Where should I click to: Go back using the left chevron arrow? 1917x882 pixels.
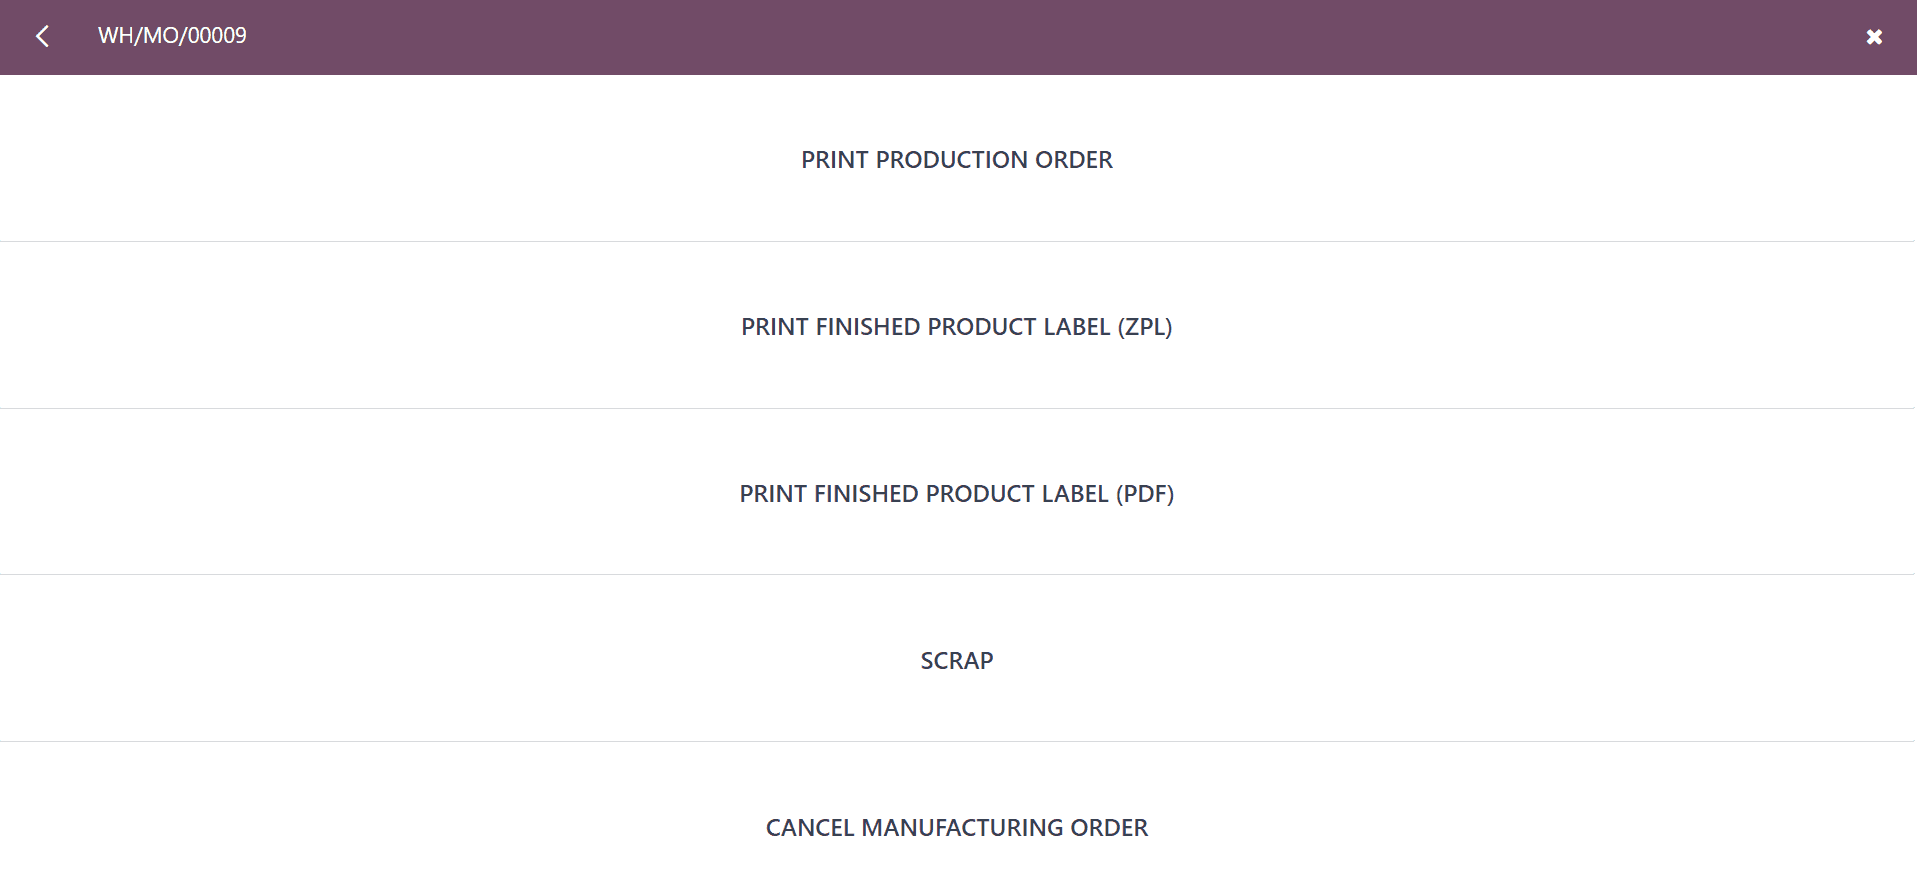pos(42,37)
